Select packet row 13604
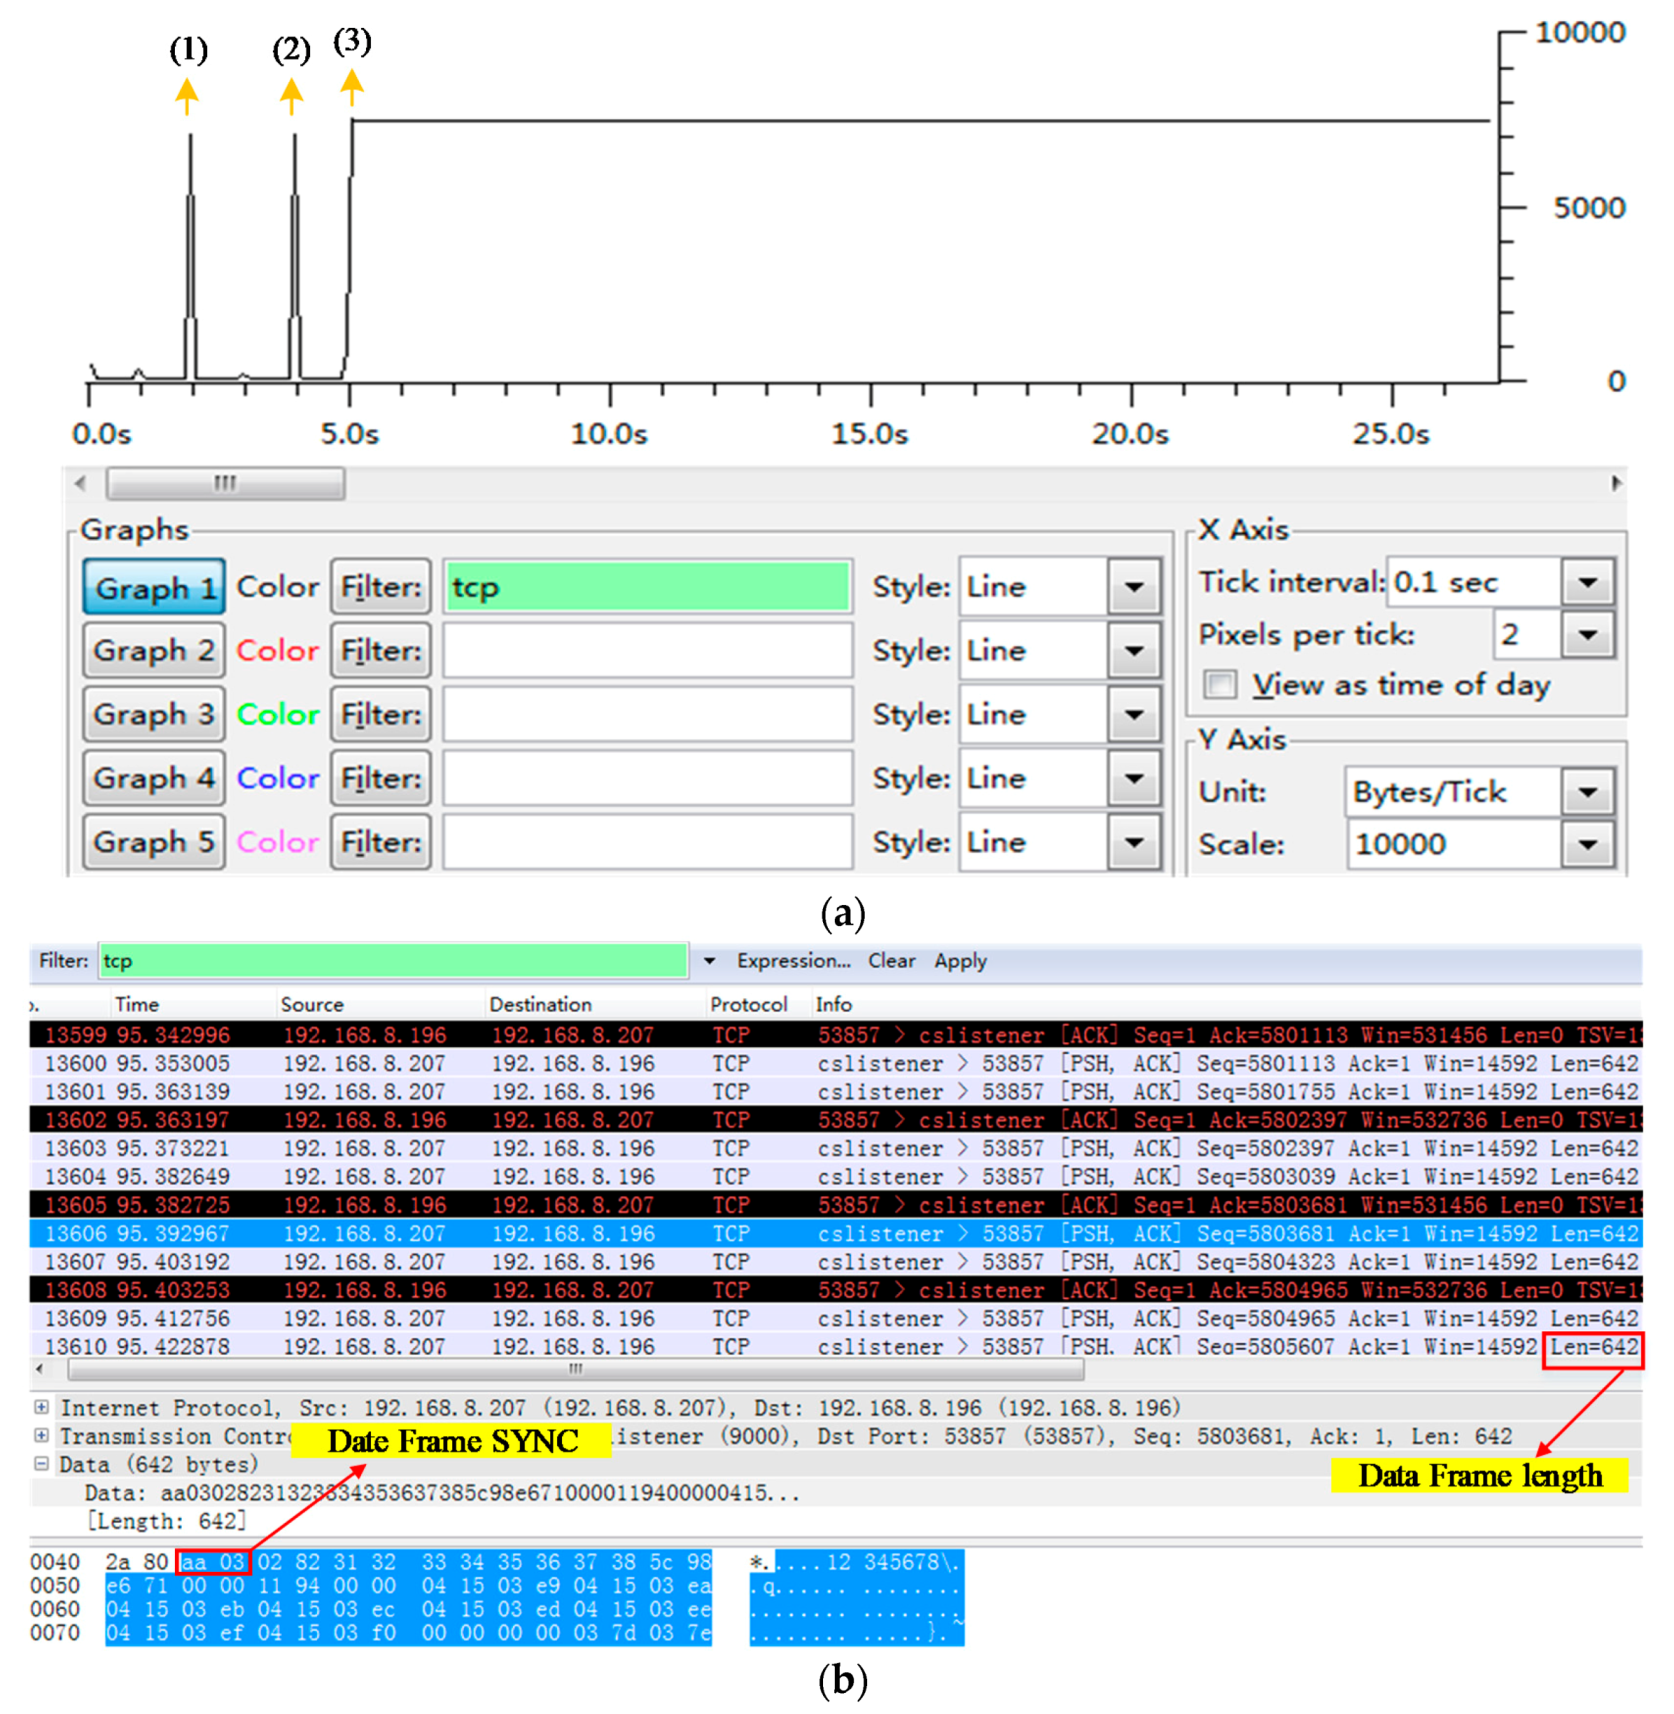The height and width of the screenshot is (1714, 1674). [836, 1176]
